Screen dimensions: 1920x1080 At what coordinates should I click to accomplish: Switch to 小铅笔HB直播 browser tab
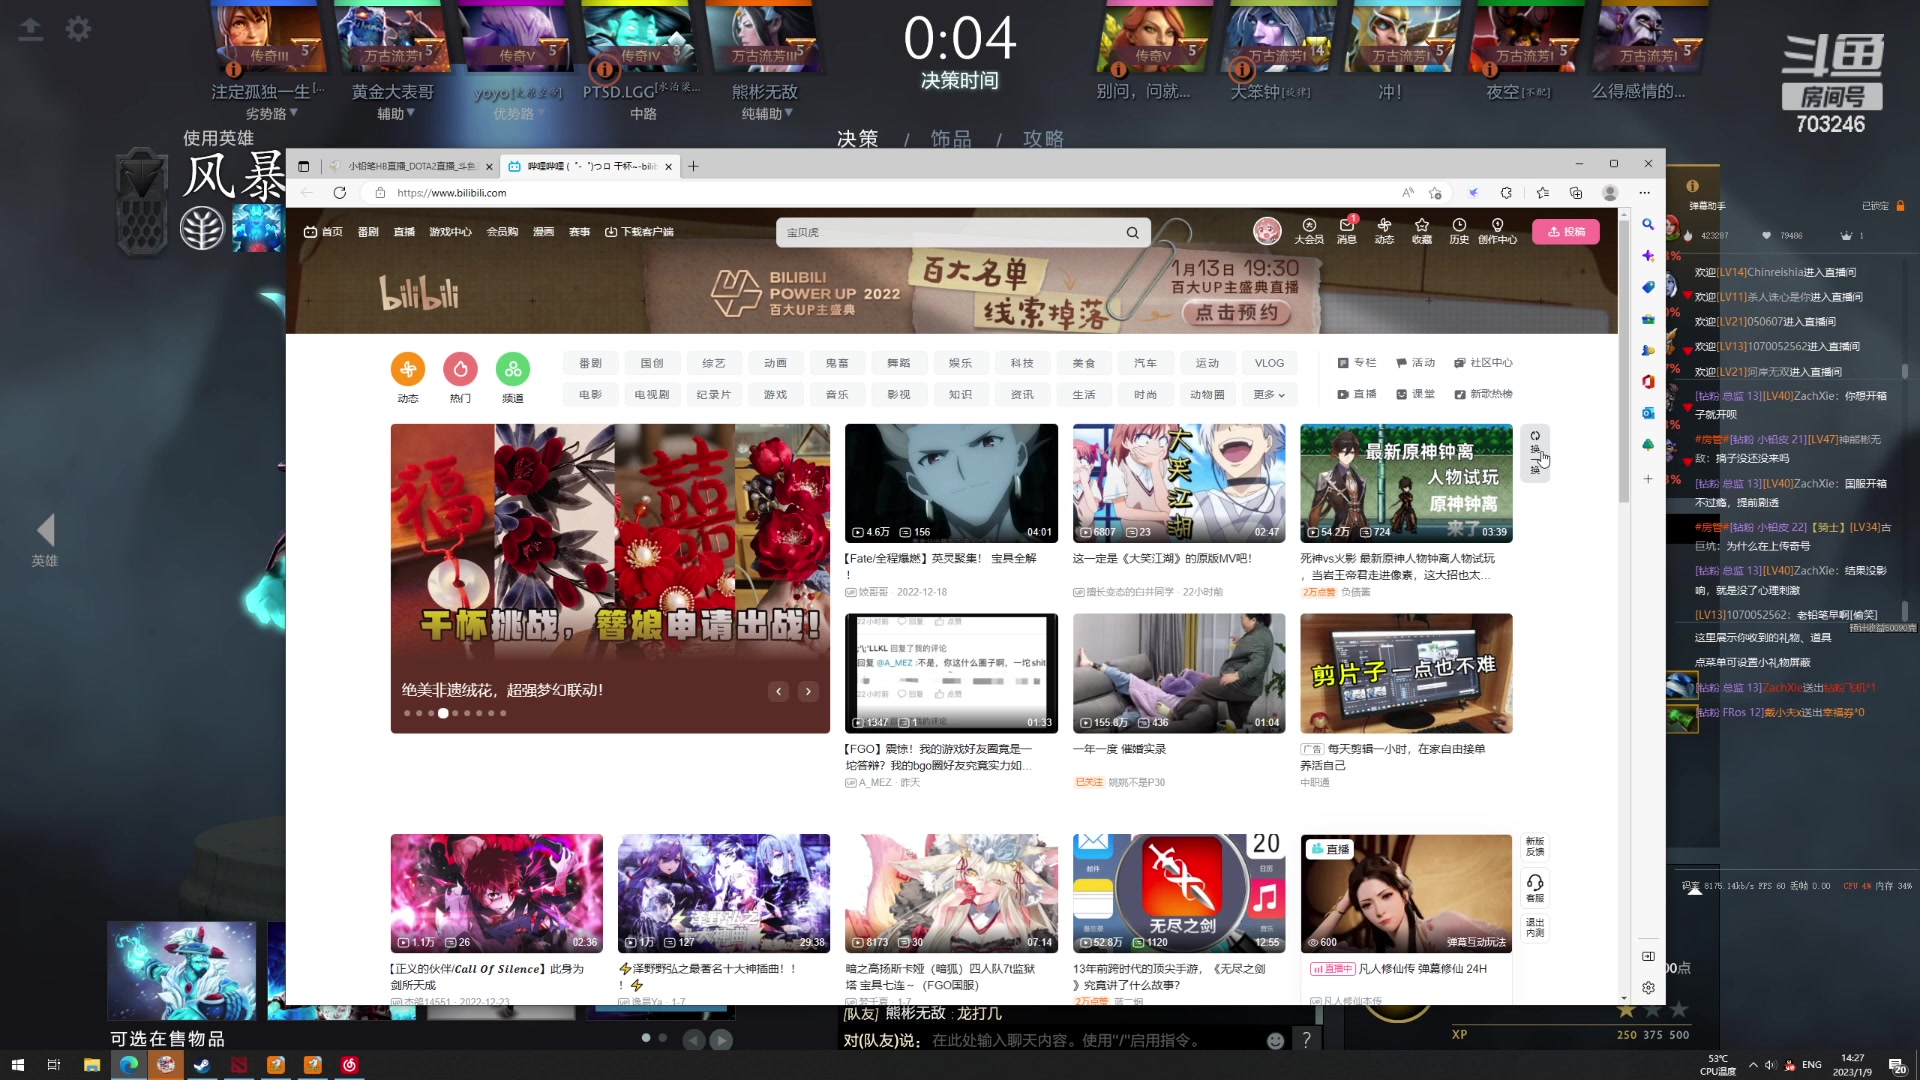[x=410, y=166]
